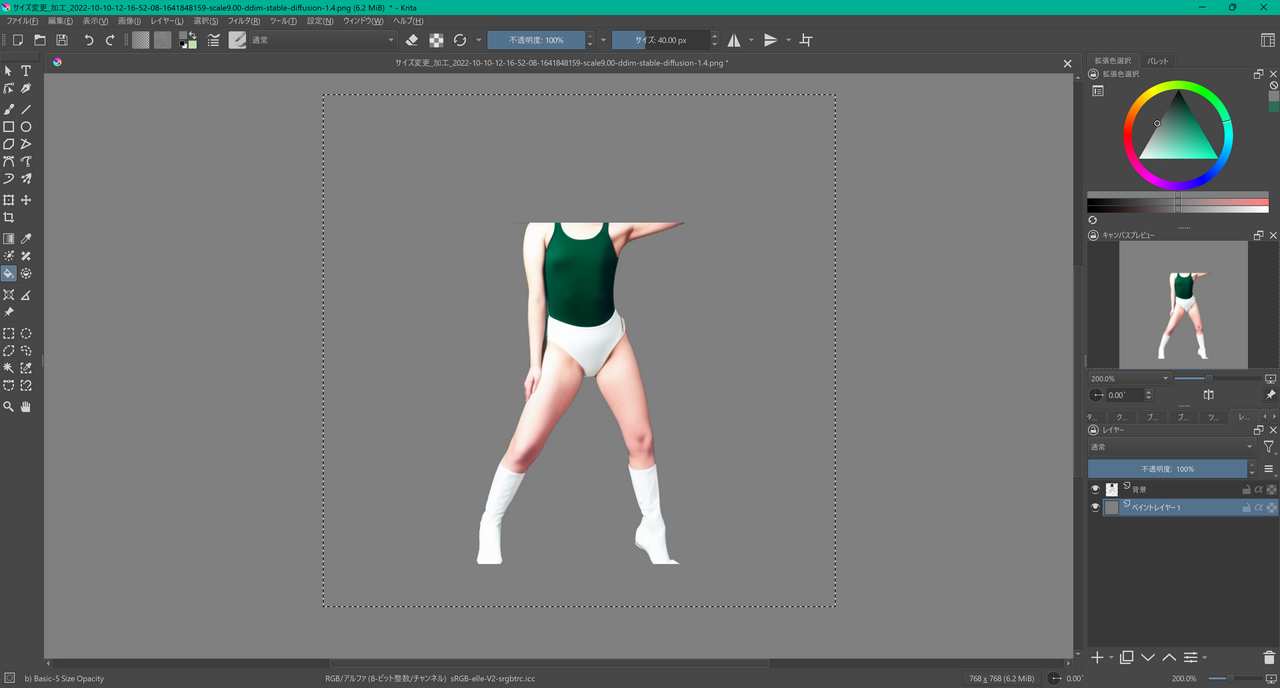Select the Ellipse shape tool

pyautogui.click(x=26, y=127)
